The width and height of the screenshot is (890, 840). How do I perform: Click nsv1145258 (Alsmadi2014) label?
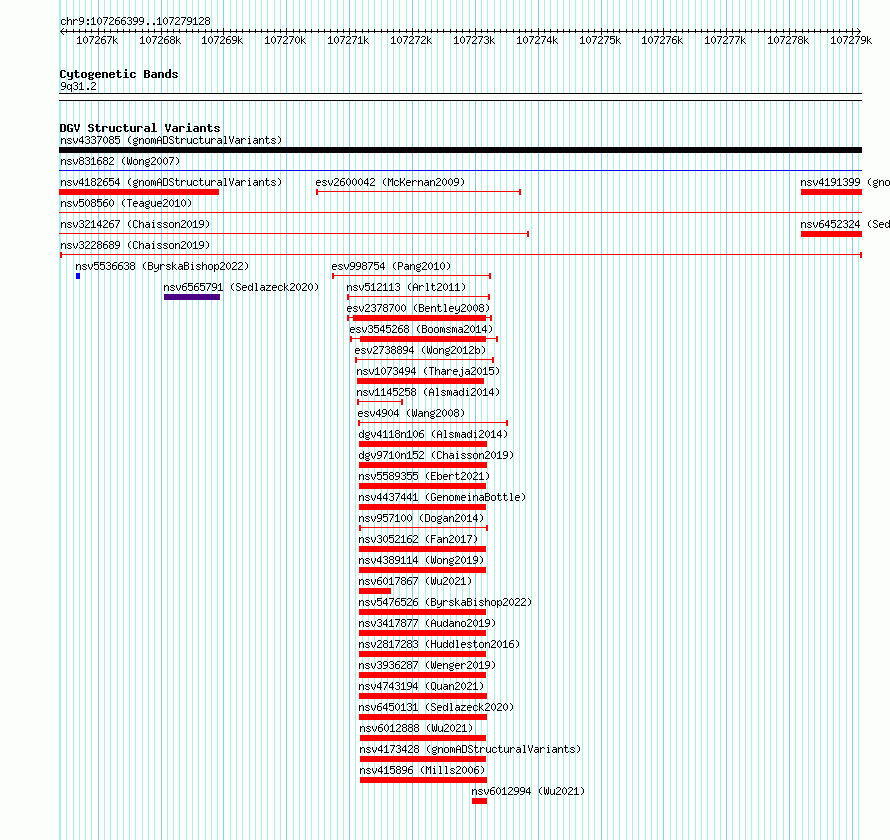[428, 392]
